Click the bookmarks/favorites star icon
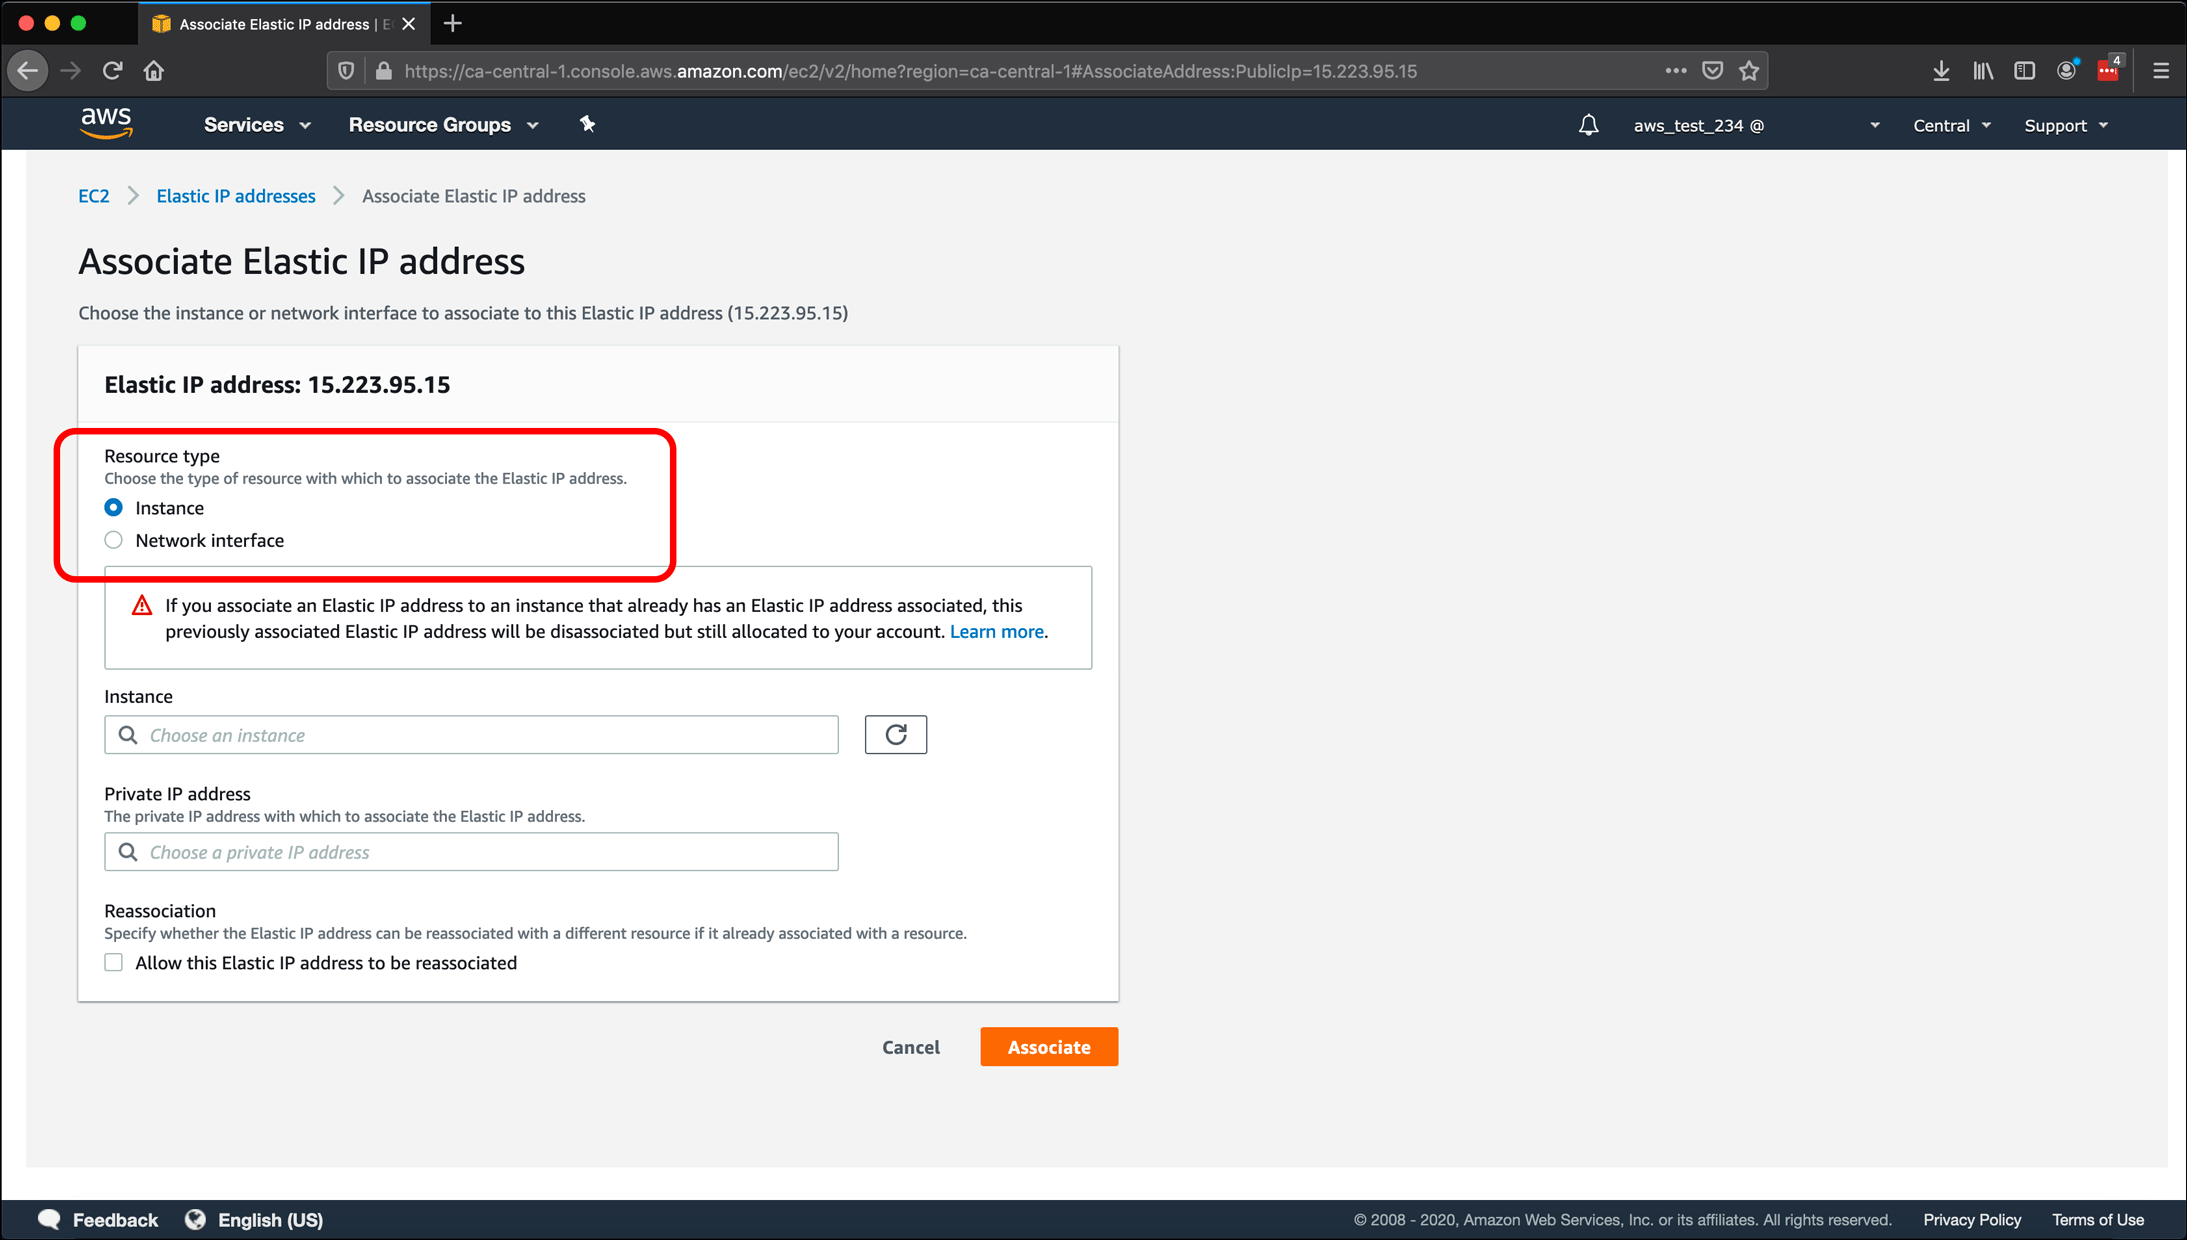 click(x=1747, y=71)
